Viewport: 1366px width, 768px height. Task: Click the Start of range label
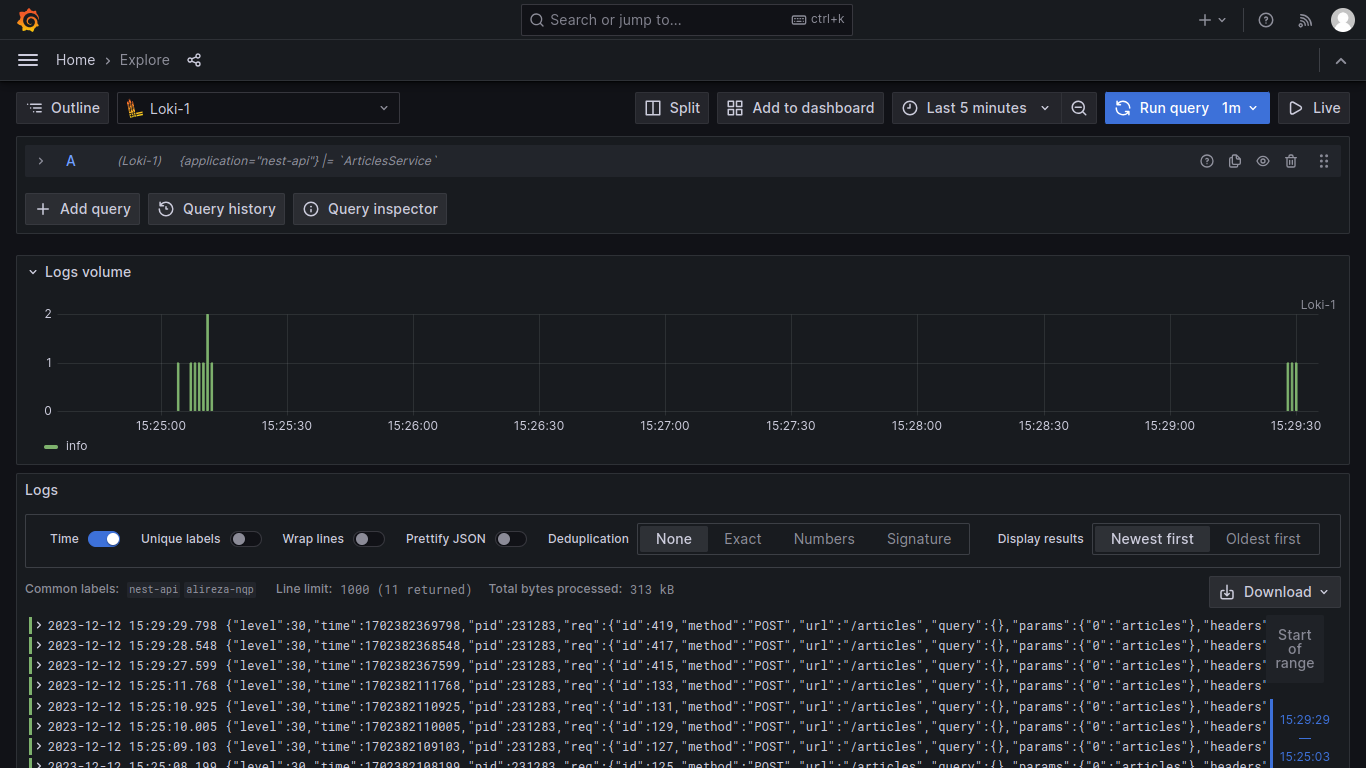point(1294,649)
